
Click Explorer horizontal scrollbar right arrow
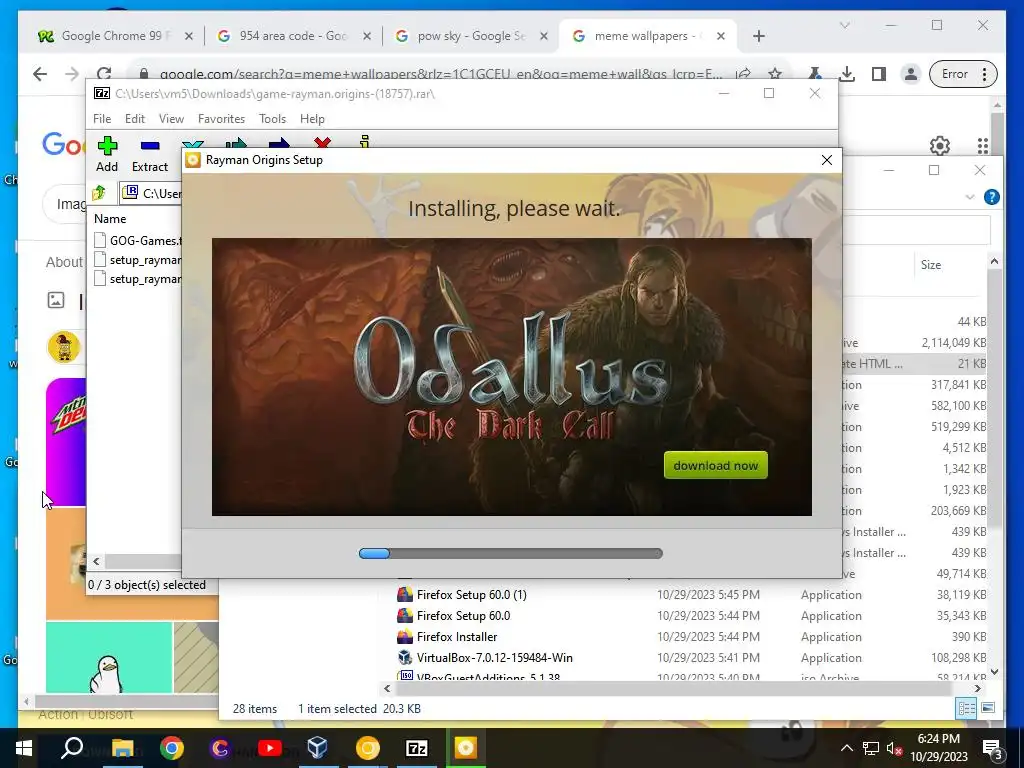978,688
